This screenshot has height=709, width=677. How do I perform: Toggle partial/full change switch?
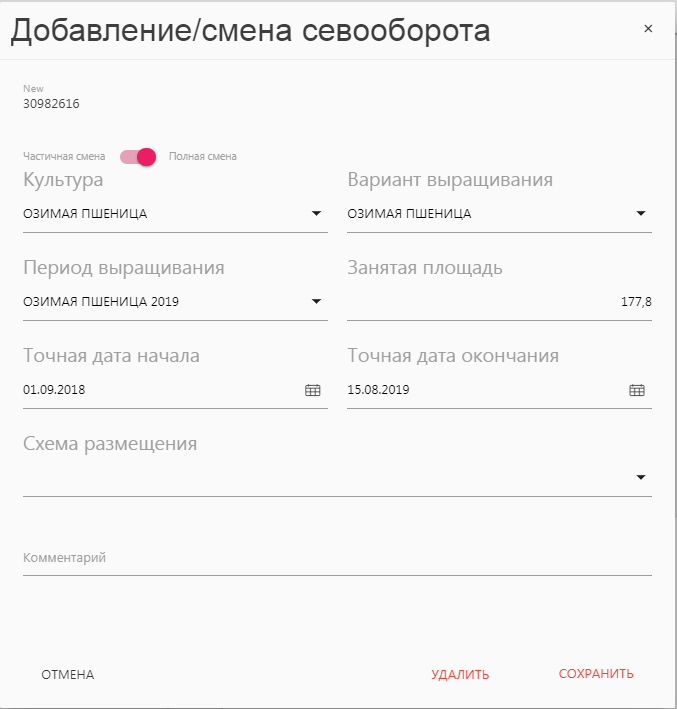pyautogui.click(x=138, y=156)
